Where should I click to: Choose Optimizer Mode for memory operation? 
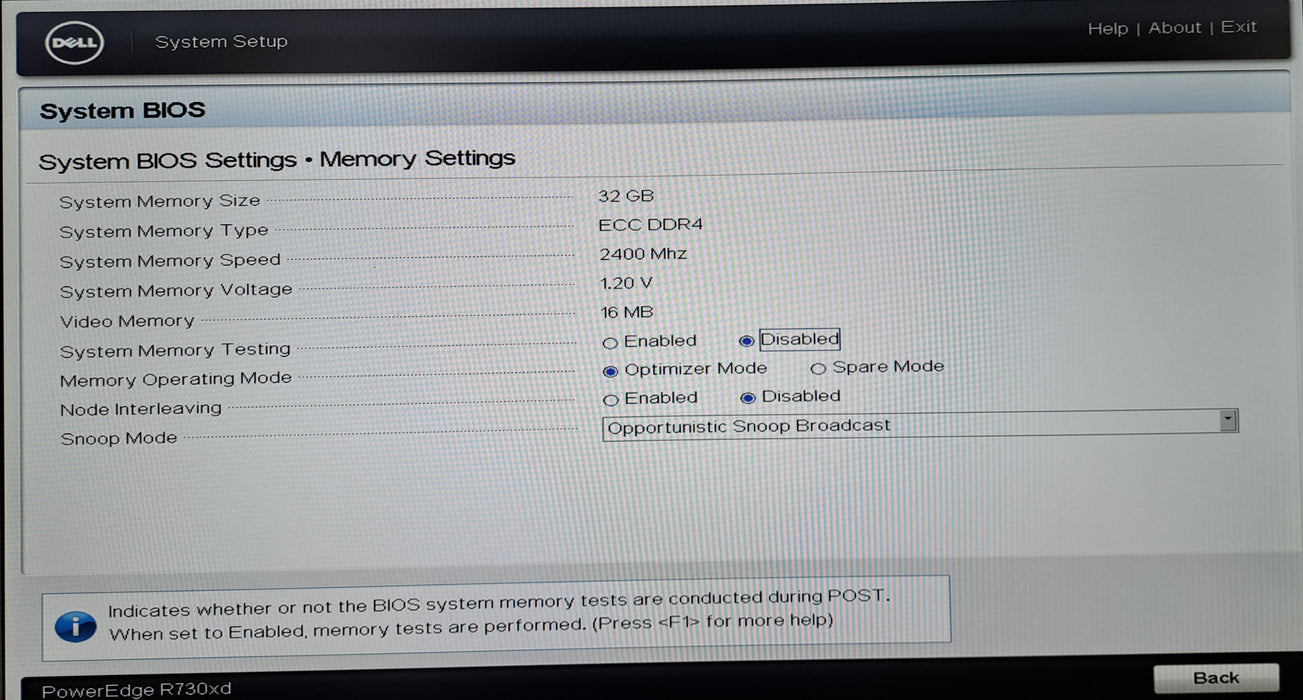click(x=611, y=371)
